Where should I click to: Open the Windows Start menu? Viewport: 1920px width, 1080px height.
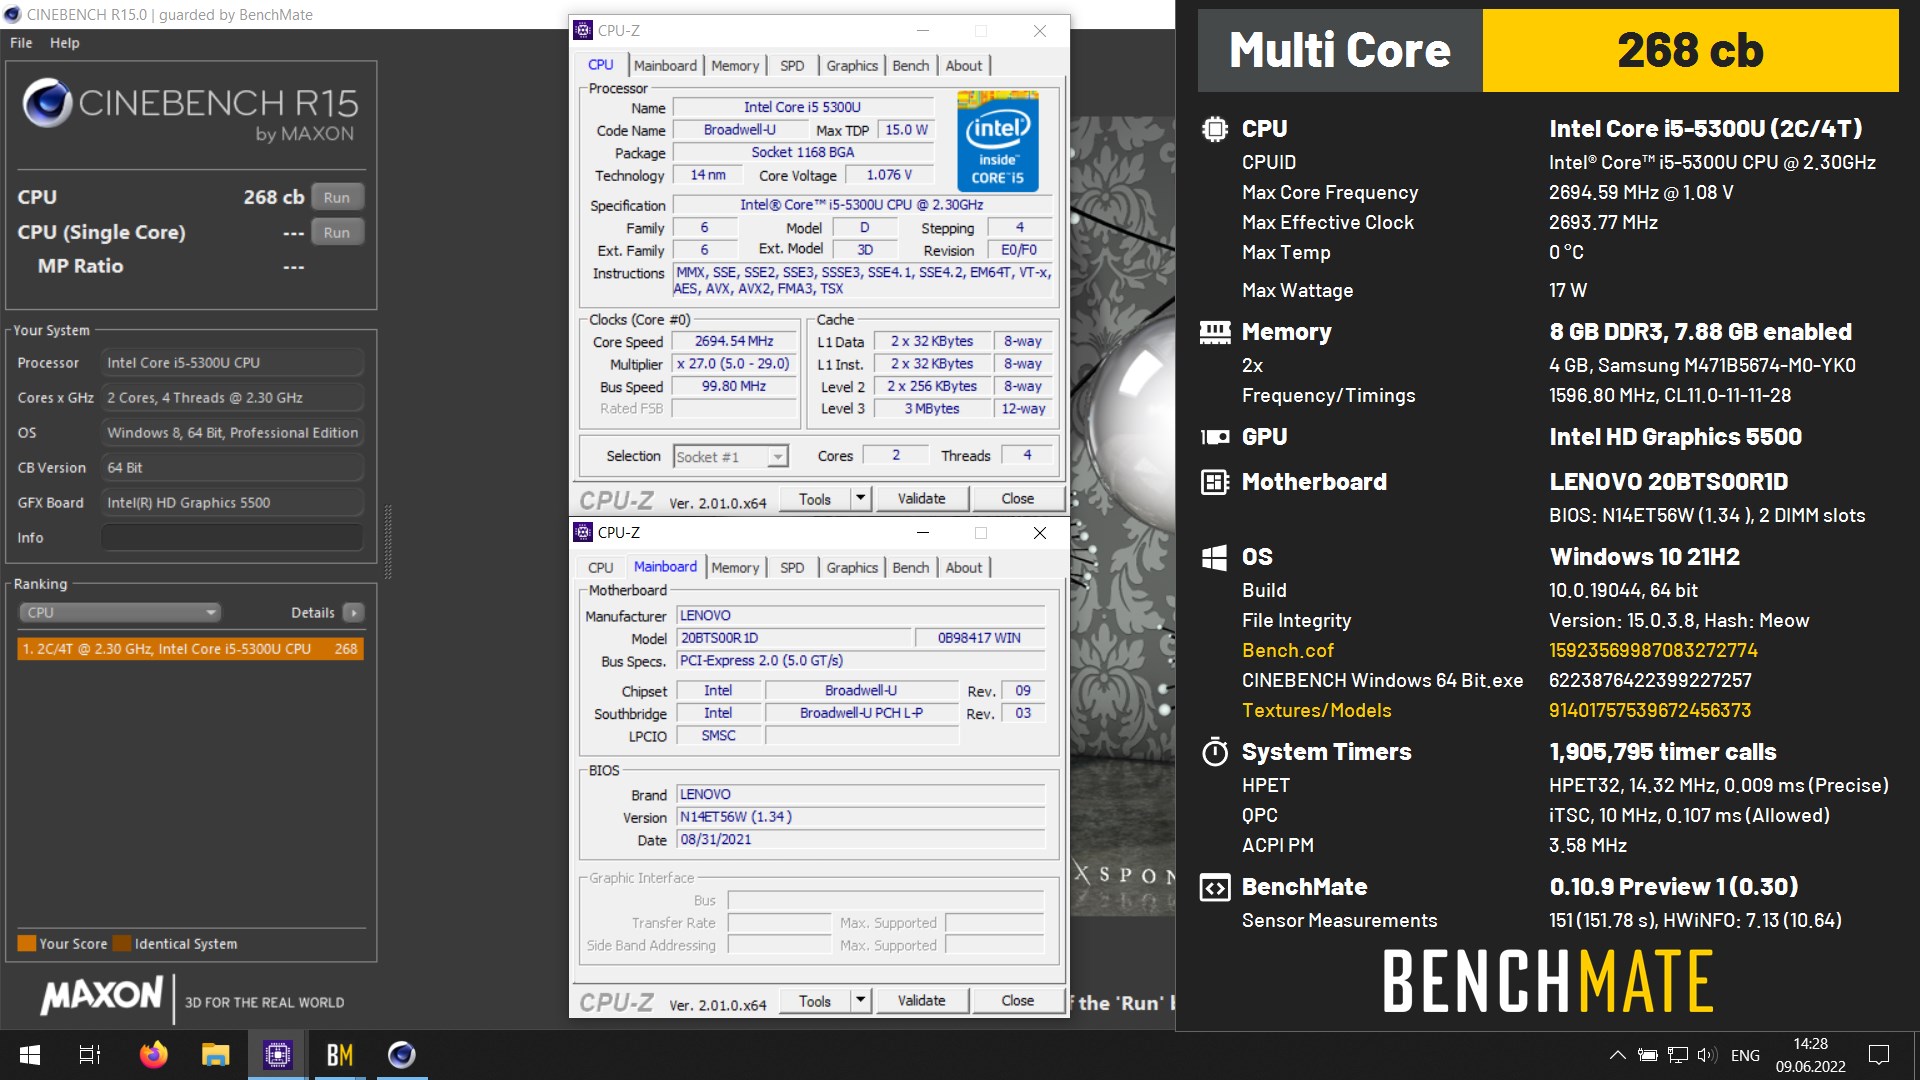[x=30, y=1055]
